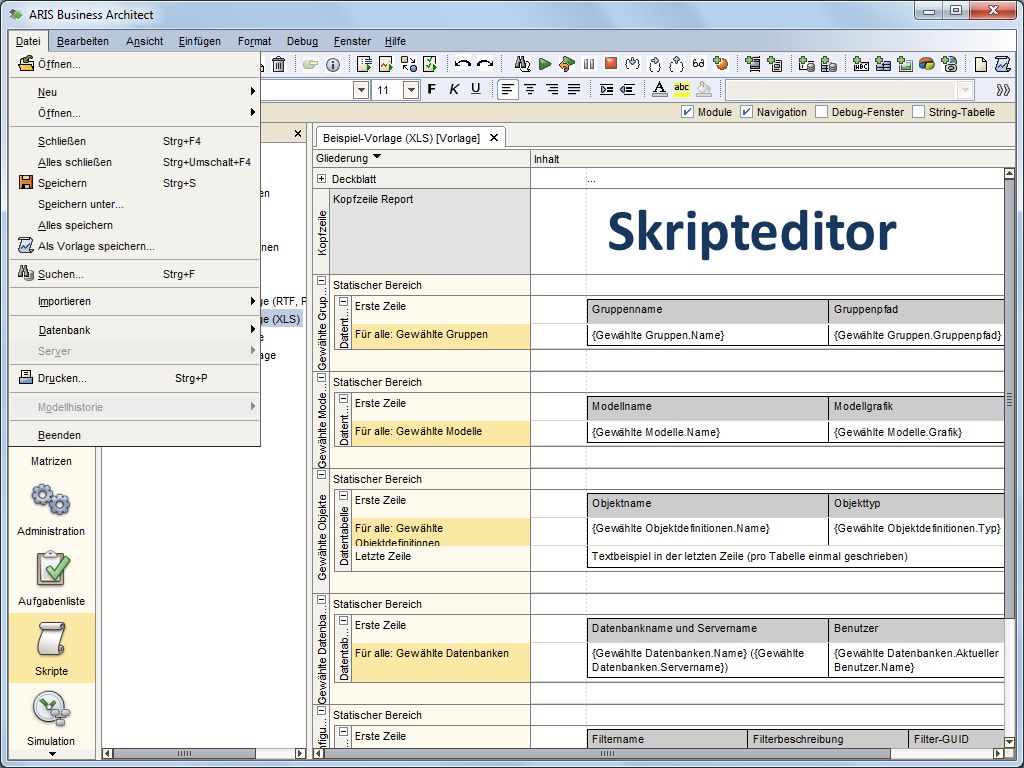Stop execution with the red square icon
1024x768 pixels.
tap(611, 63)
